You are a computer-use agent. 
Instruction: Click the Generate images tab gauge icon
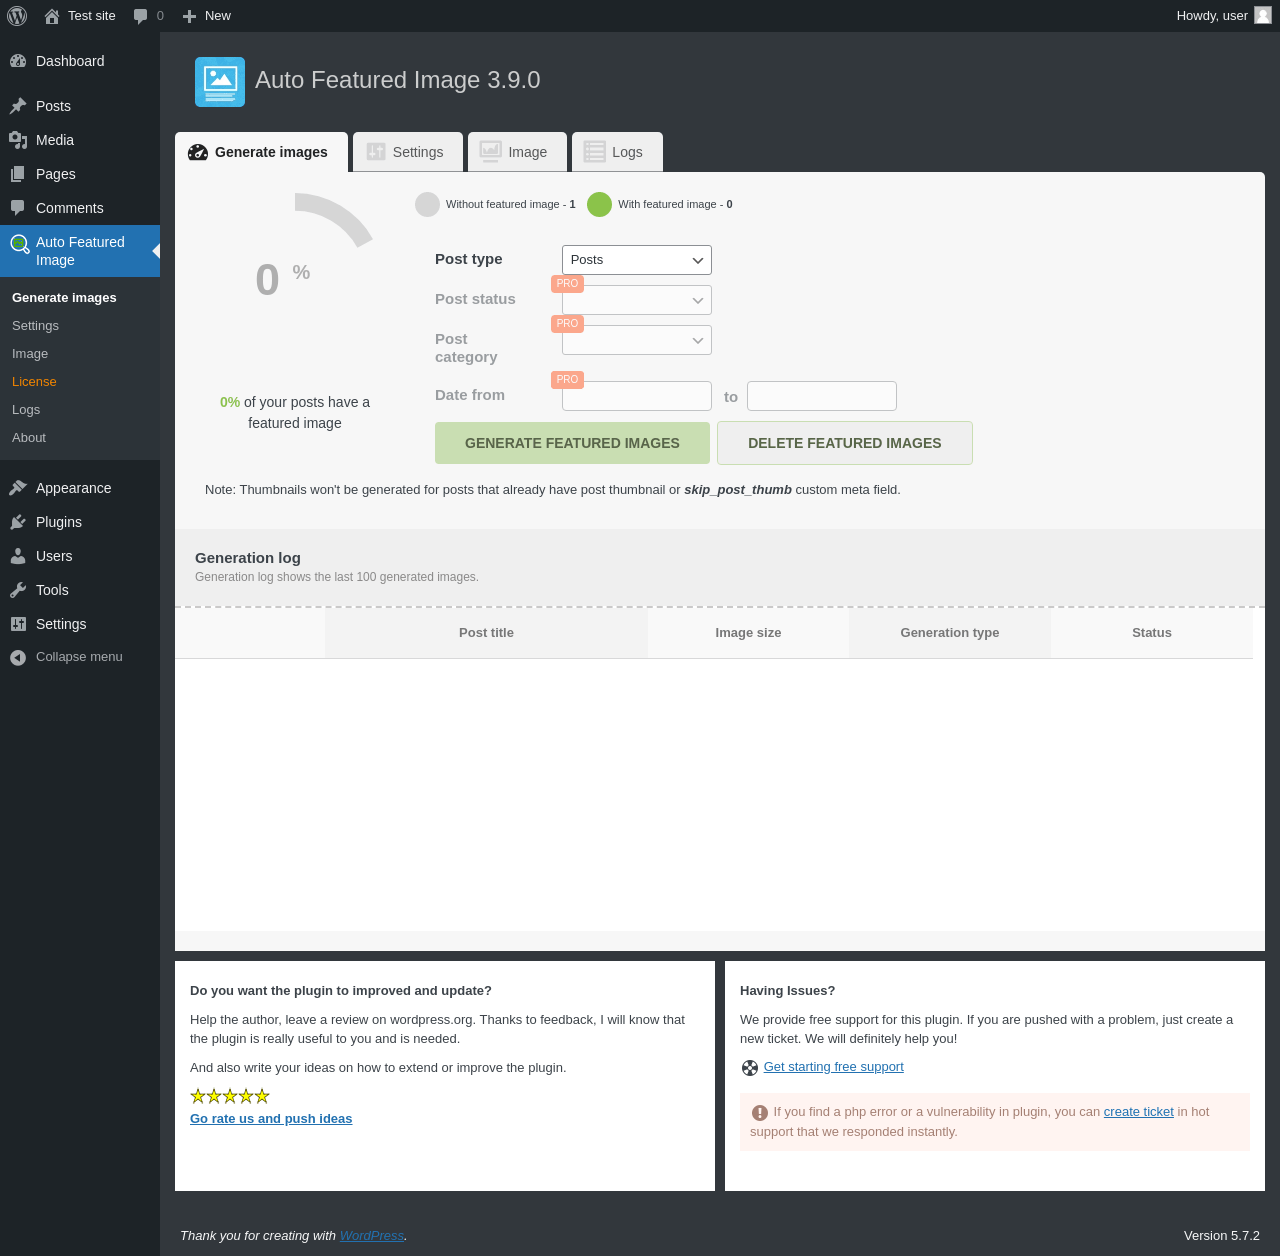pyautogui.click(x=198, y=152)
